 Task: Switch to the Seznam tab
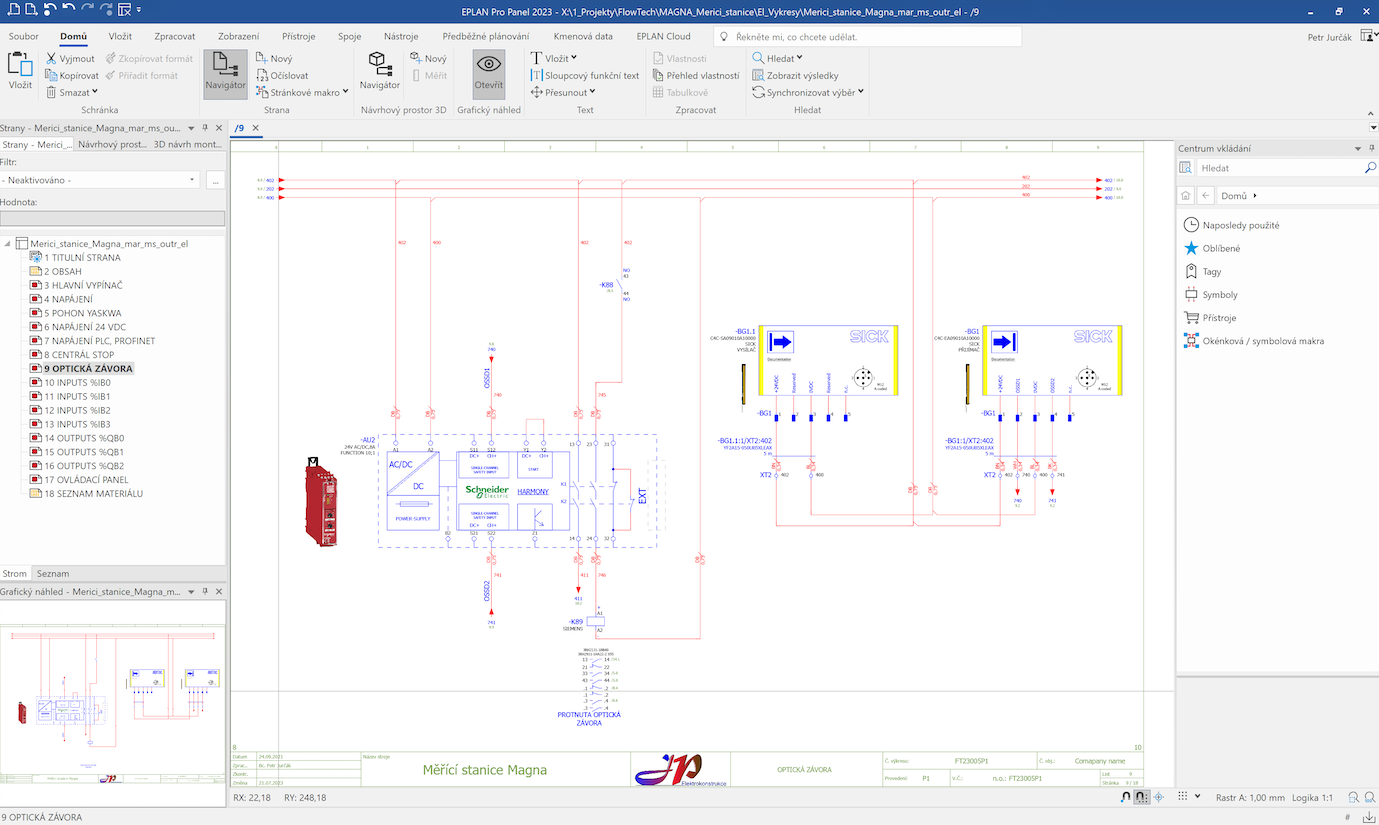click(x=53, y=574)
